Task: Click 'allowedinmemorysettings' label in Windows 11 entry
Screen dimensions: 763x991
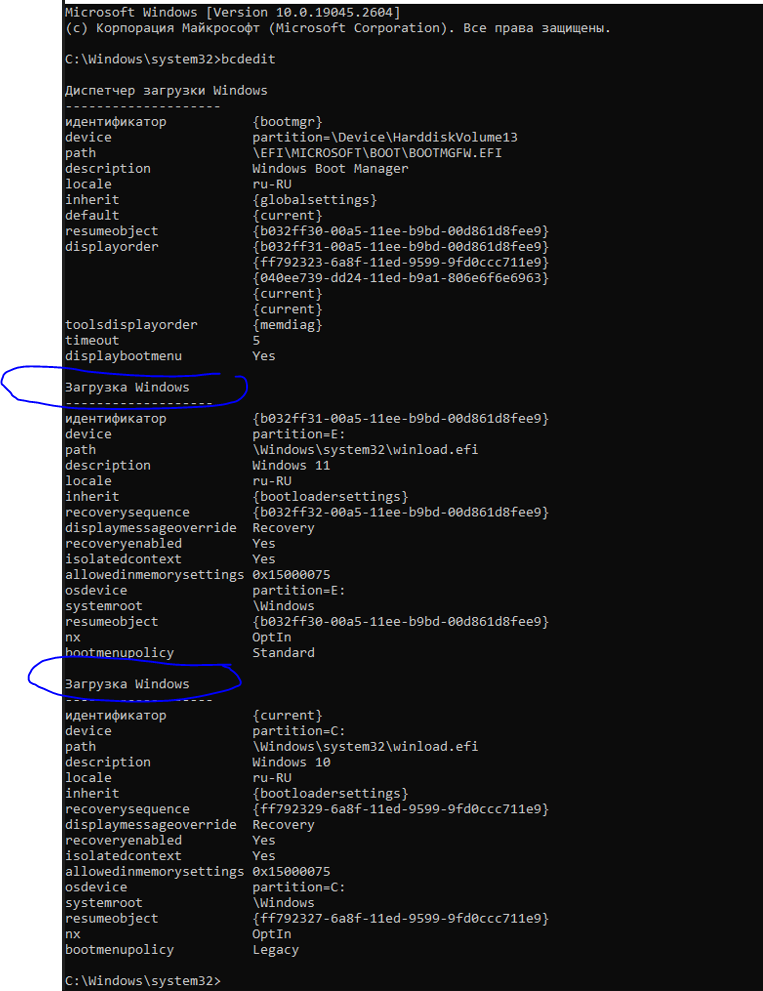Action: click(155, 575)
